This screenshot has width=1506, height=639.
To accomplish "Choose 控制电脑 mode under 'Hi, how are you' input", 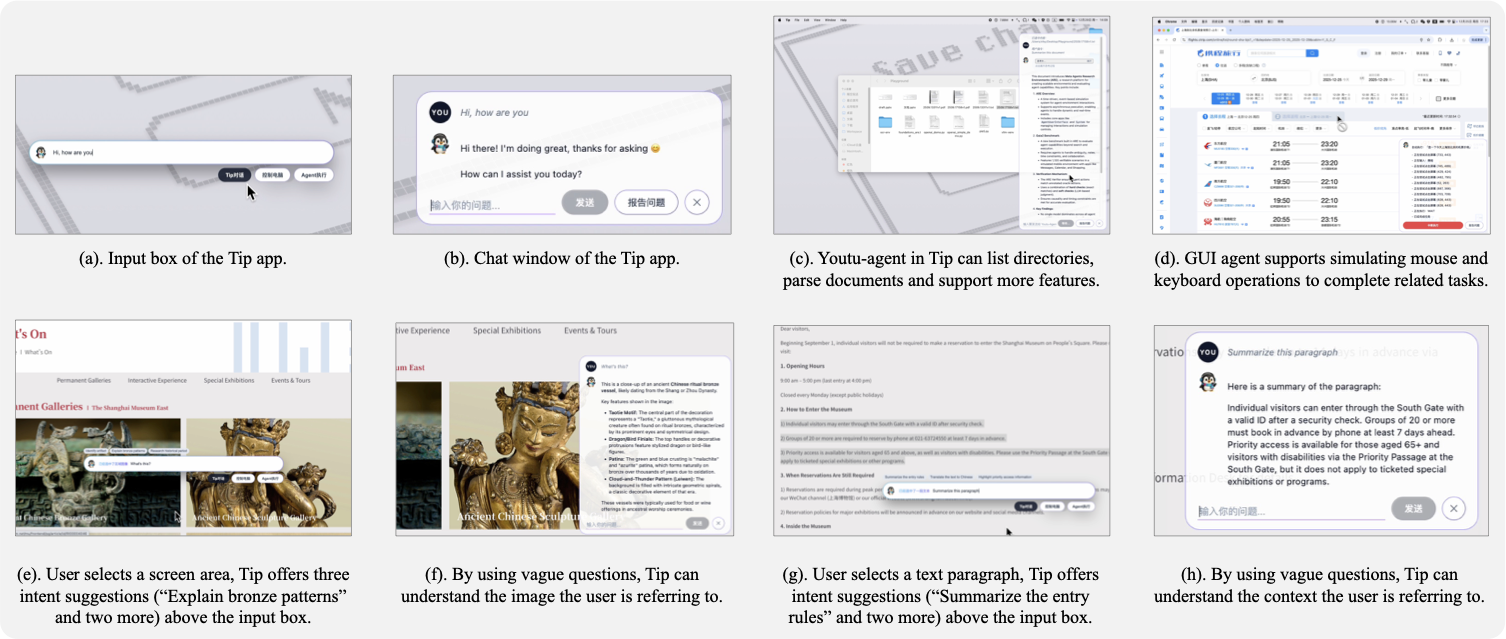I will (272, 175).
